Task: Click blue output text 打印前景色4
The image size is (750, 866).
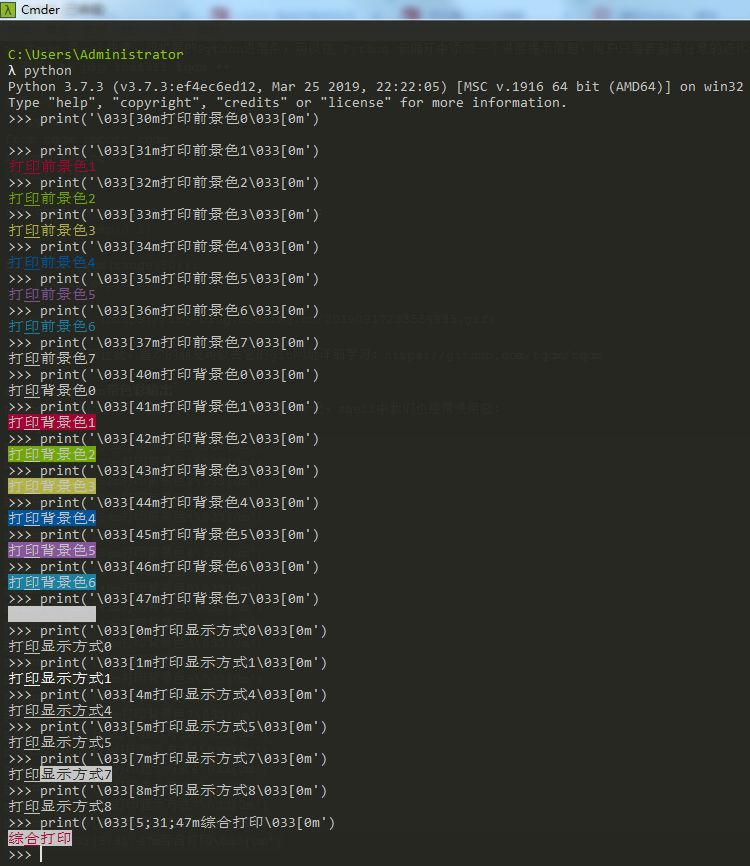Action: (52, 263)
